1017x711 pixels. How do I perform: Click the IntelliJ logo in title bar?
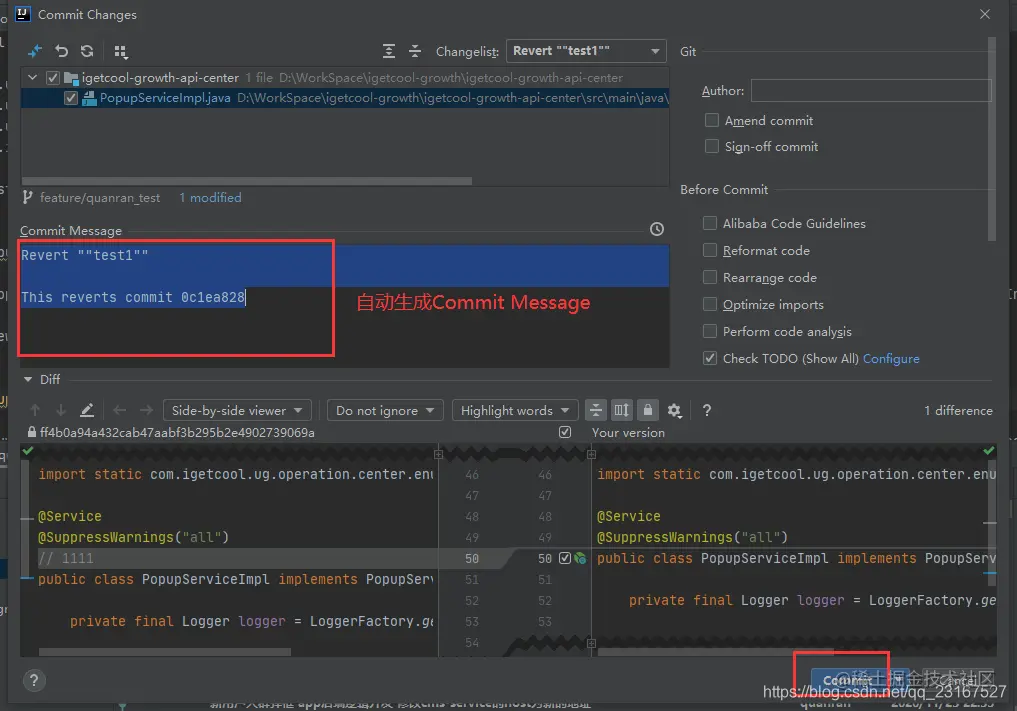click(x=23, y=14)
